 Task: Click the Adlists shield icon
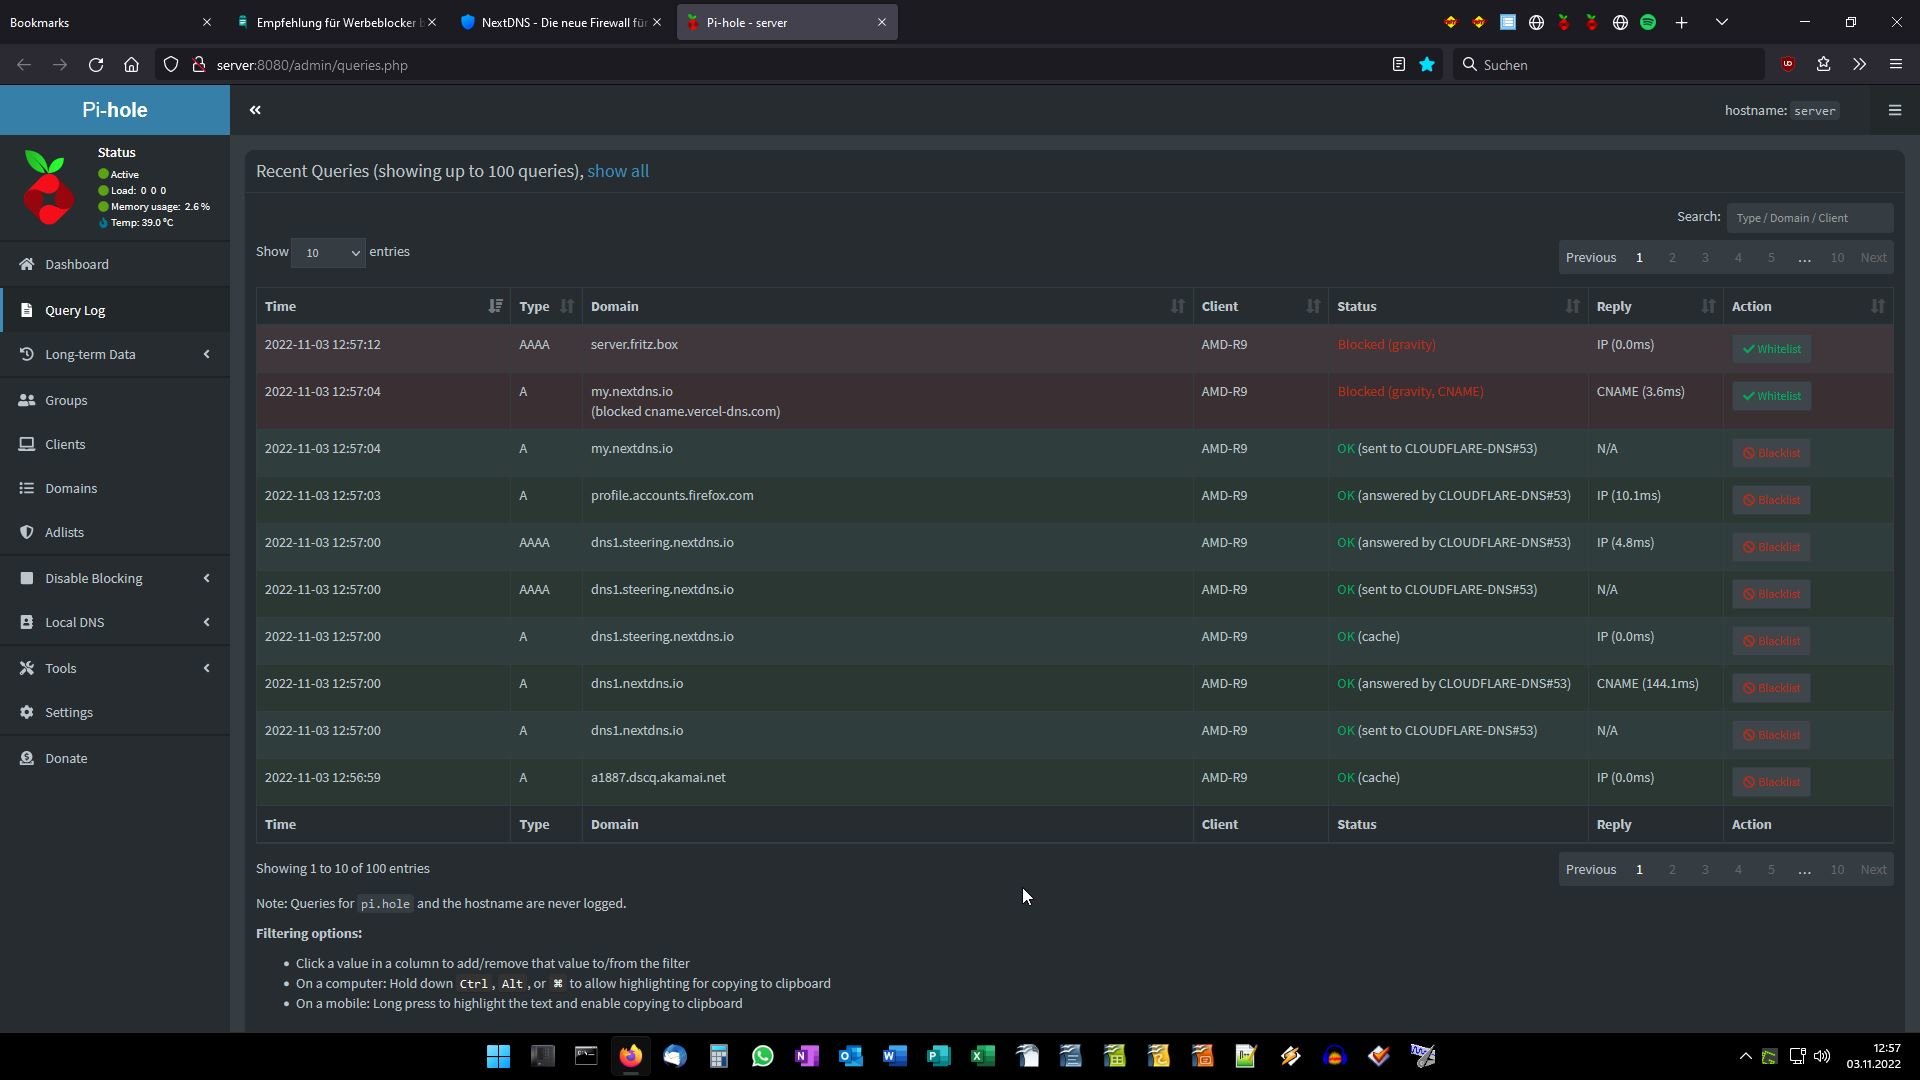pyautogui.click(x=27, y=532)
